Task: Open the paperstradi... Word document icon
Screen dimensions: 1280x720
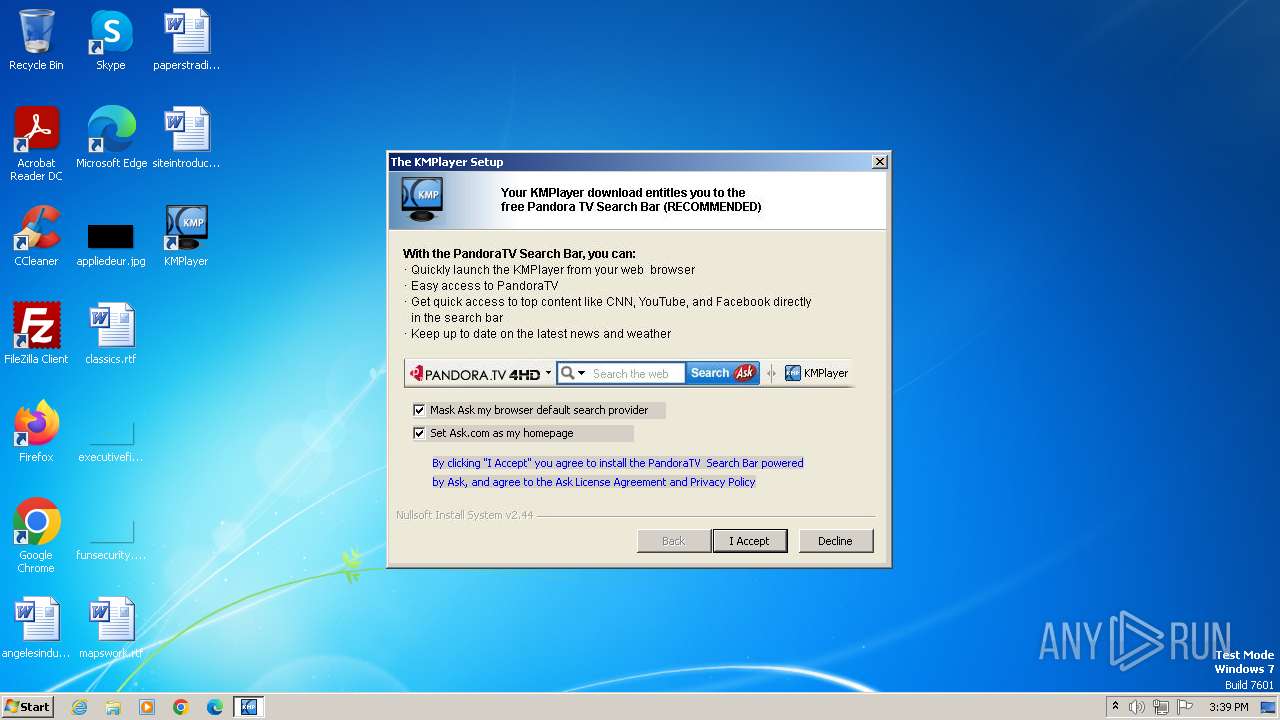Action: (186, 40)
